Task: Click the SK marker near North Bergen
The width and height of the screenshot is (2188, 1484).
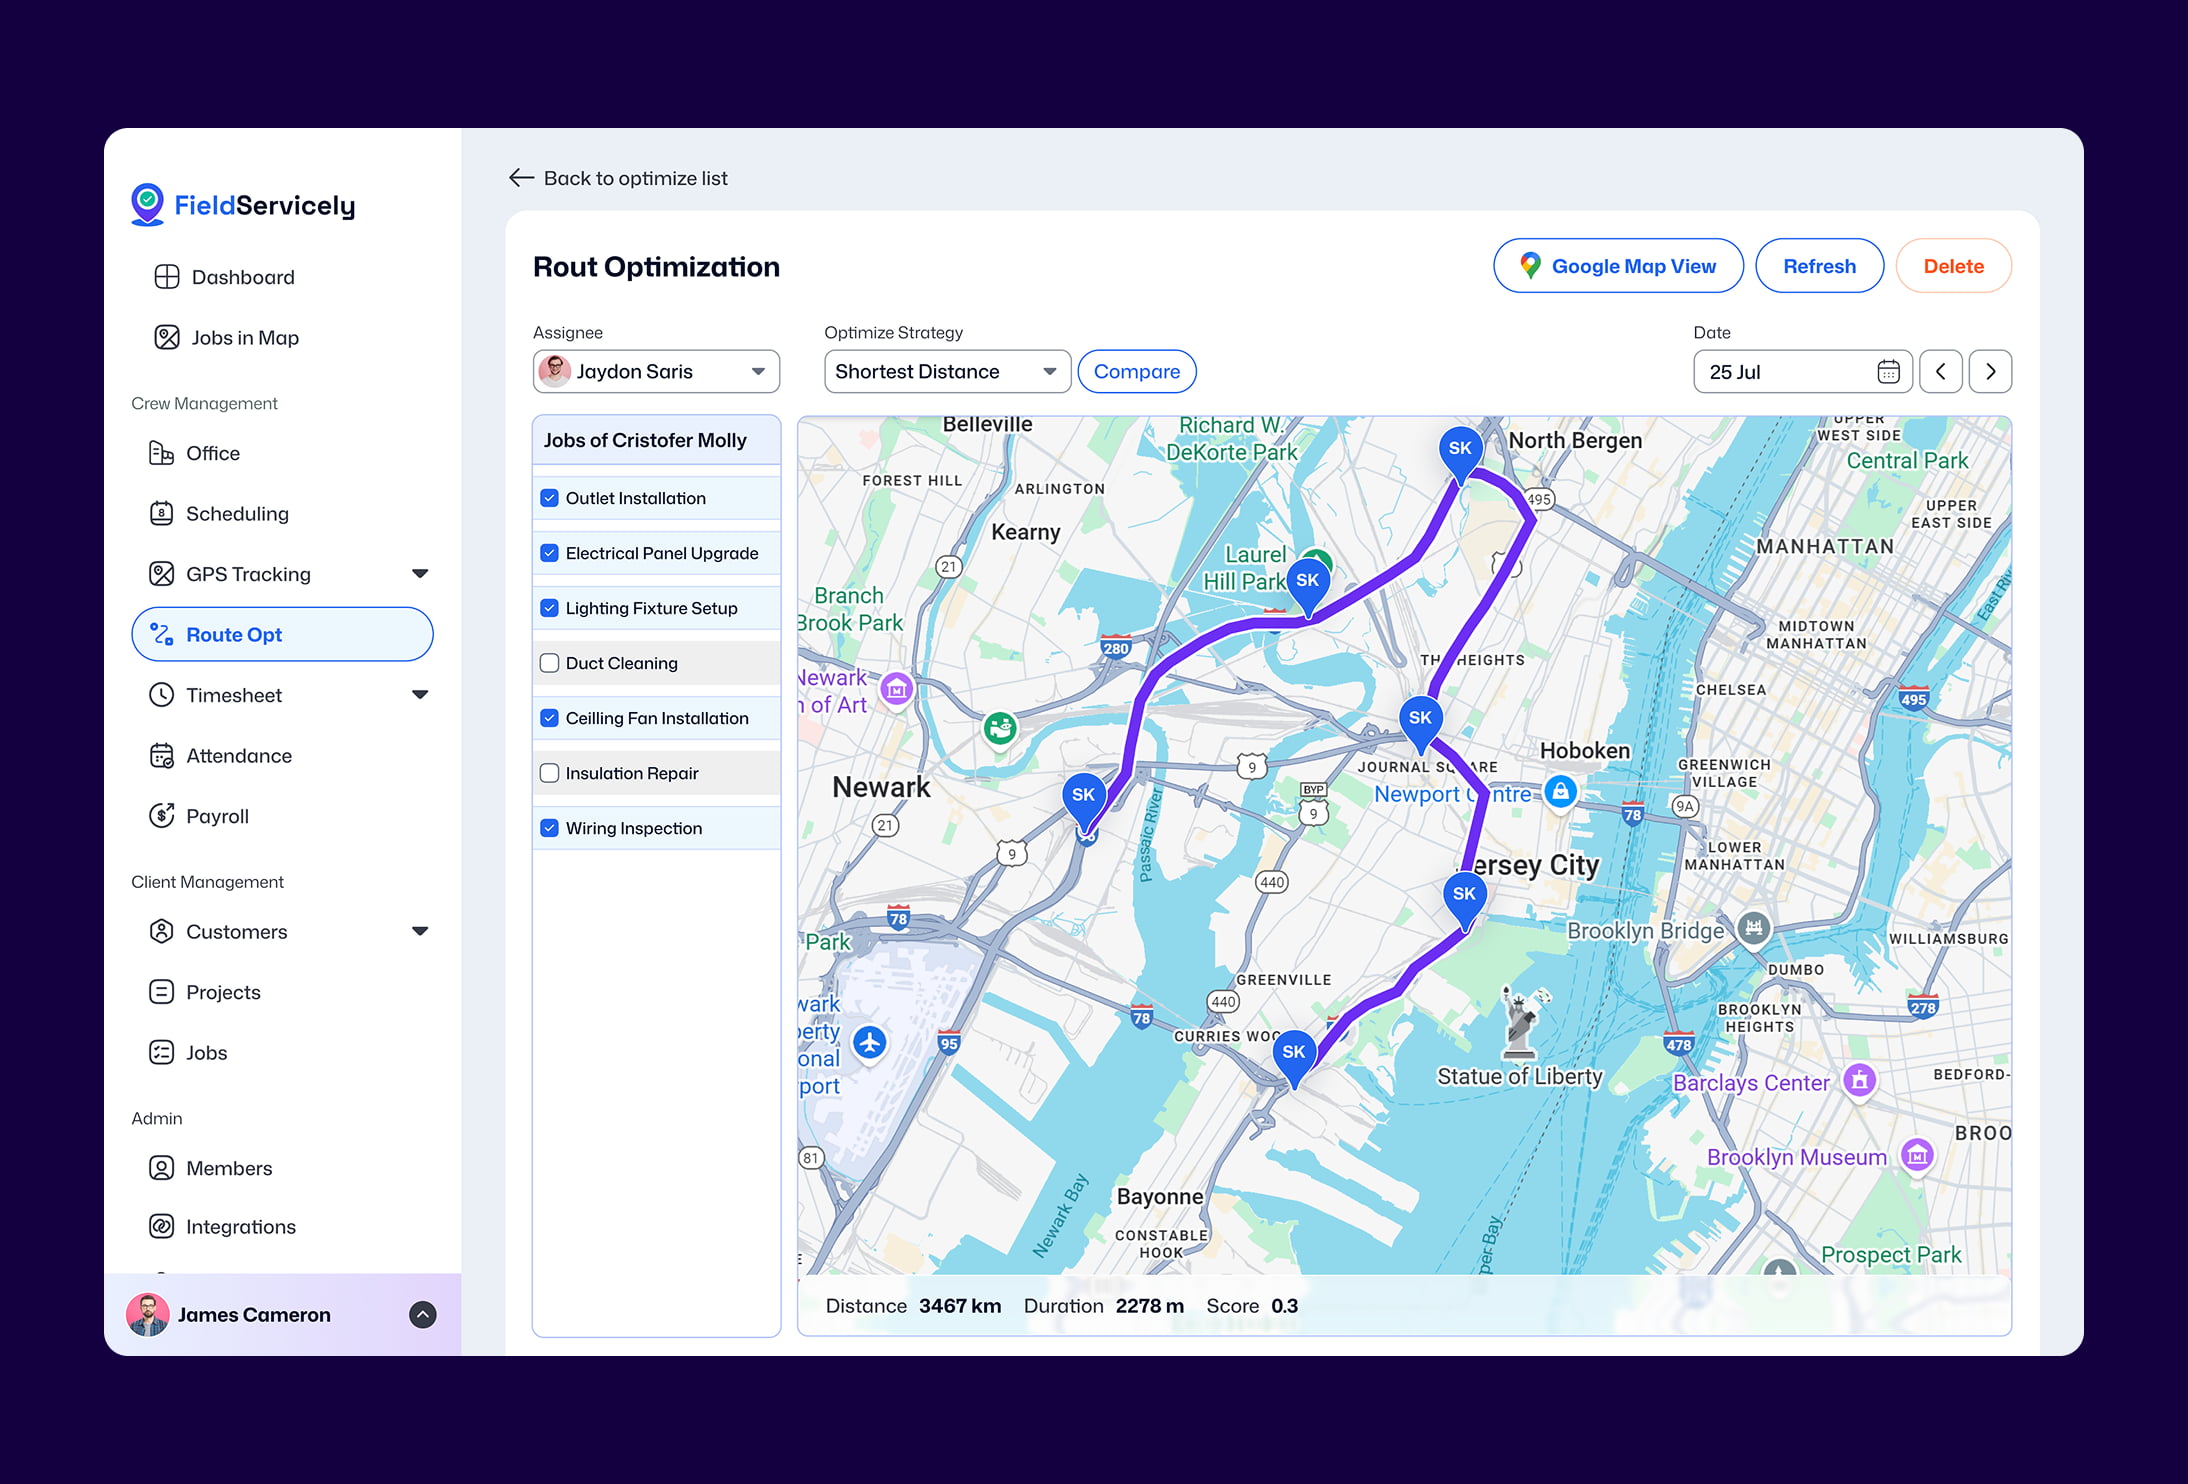Action: pyautogui.click(x=1460, y=450)
